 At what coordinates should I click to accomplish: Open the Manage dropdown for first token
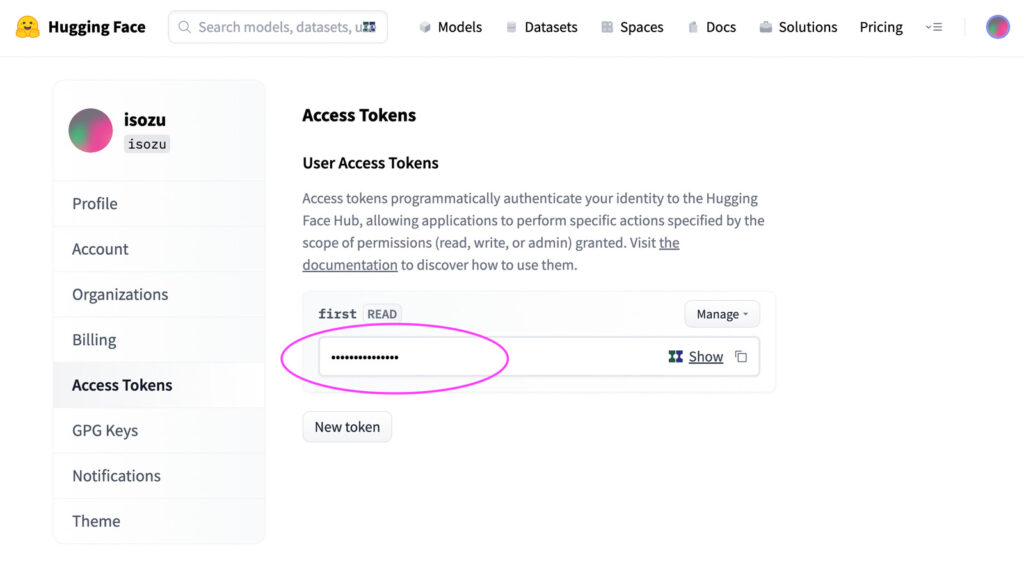tap(722, 314)
